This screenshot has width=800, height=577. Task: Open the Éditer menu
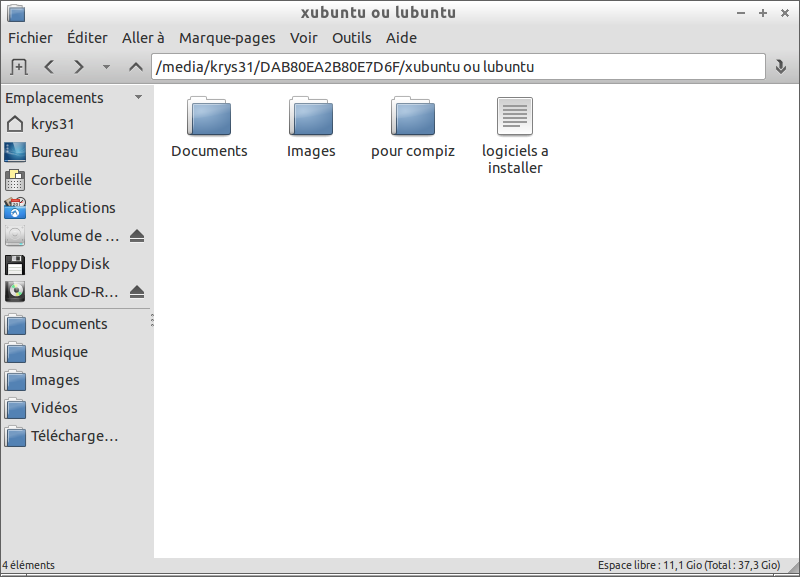(87, 38)
